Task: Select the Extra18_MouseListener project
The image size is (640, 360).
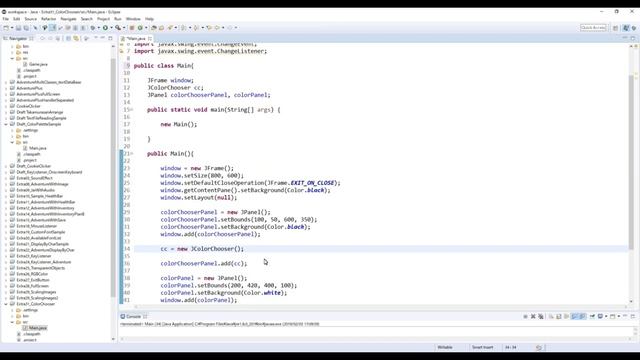Action: [x=37, y=226]
